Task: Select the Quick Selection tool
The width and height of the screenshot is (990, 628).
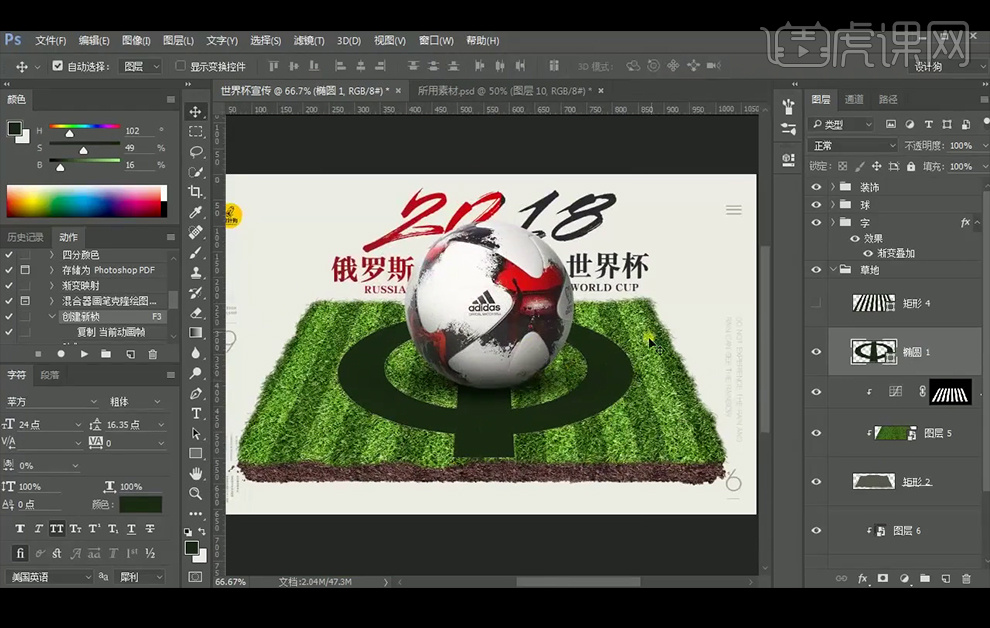Action: 196,172
